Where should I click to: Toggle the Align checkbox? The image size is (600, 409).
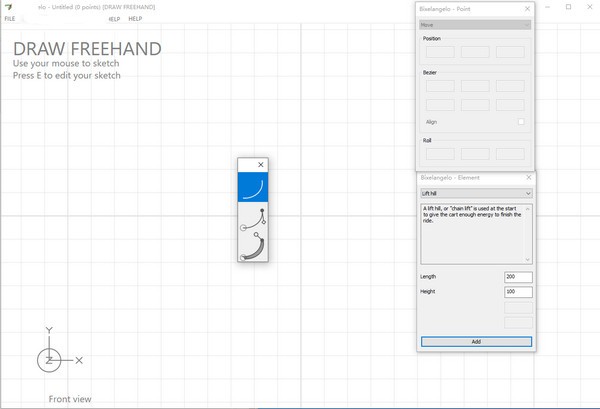(521, 122)
